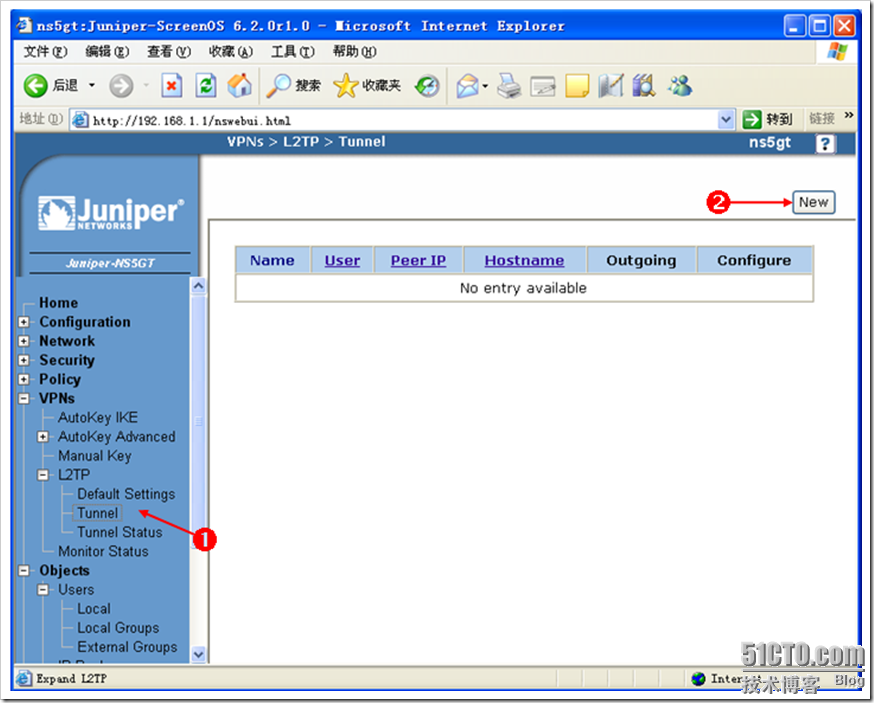Click the Research books icon
This screenshot has width=874, height=703.
pyautogui.click(x=644, y=86)
